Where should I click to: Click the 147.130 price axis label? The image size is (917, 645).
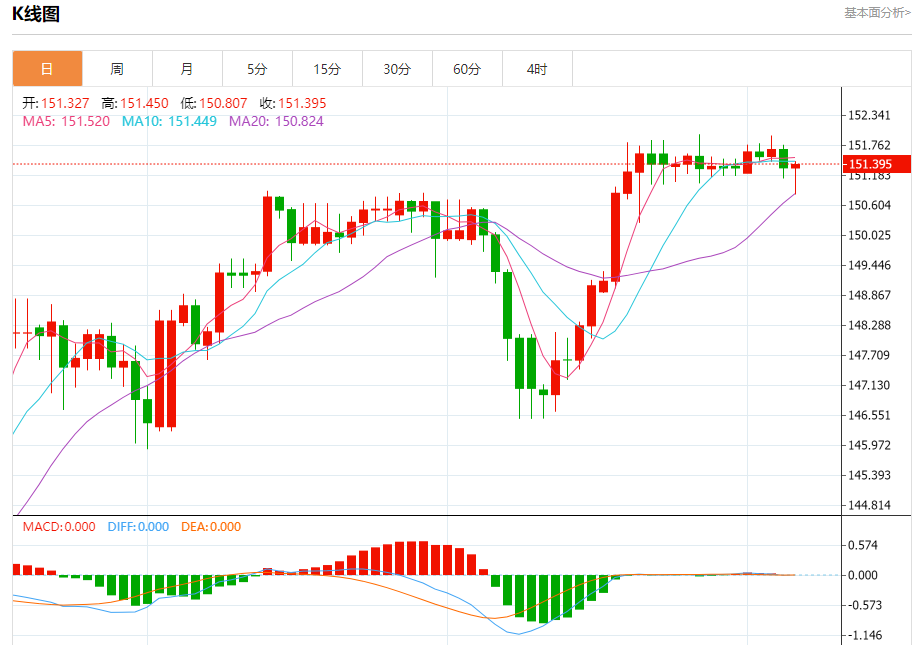click(870, 385)
